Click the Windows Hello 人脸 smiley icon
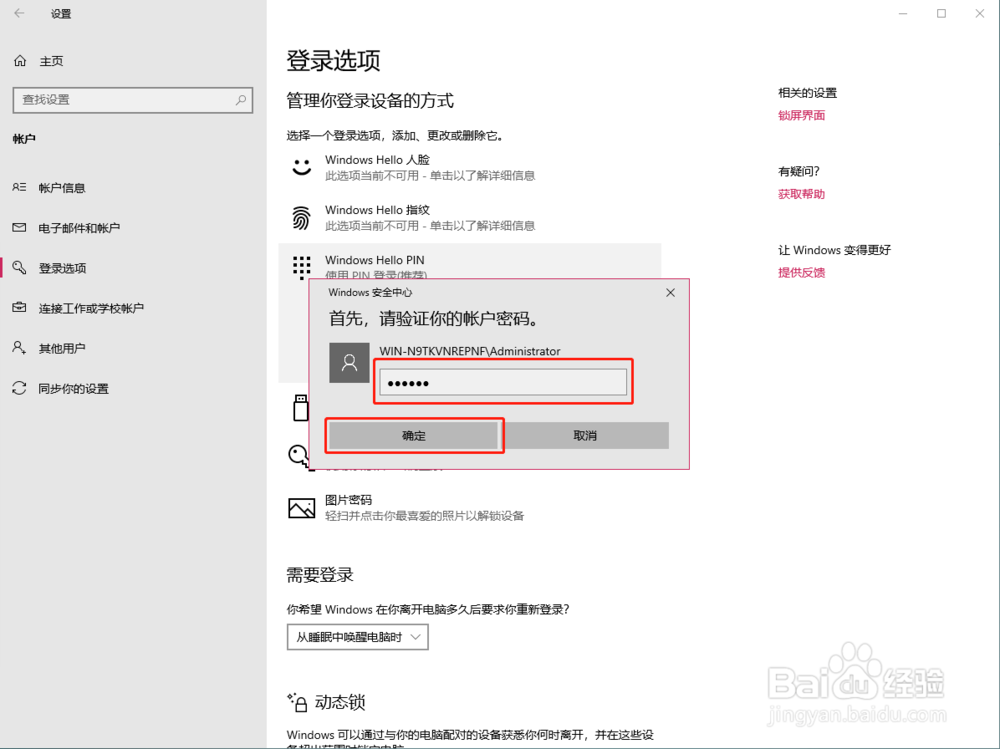The height and width of the screenshot is (749, 1000). pyautogui.click(x=302, y=167)
